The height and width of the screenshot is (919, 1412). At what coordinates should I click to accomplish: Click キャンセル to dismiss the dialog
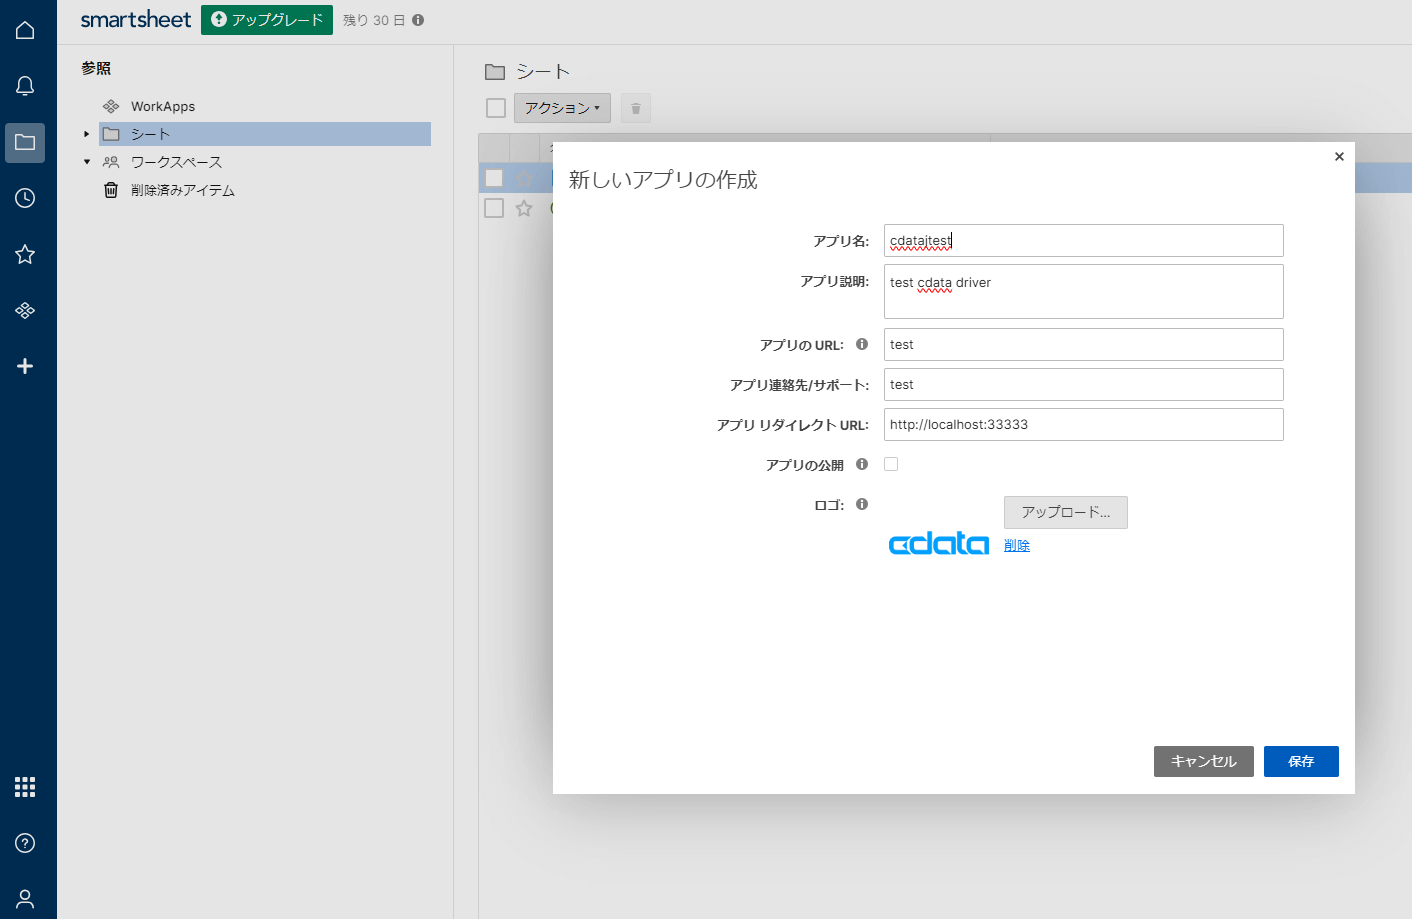1204,761
